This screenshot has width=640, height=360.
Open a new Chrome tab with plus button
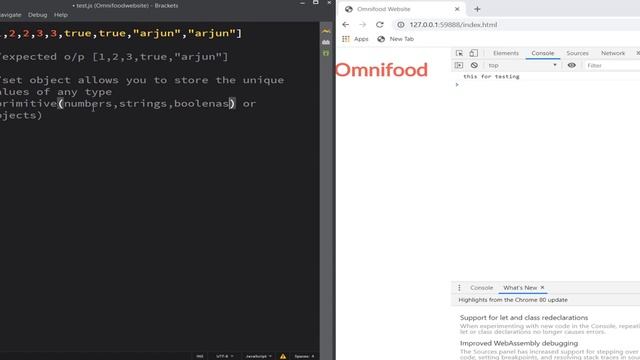(477, 9)
